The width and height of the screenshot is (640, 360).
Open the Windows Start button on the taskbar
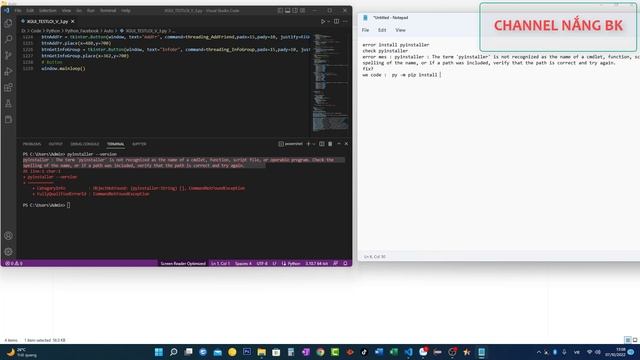tap(159, 352)
